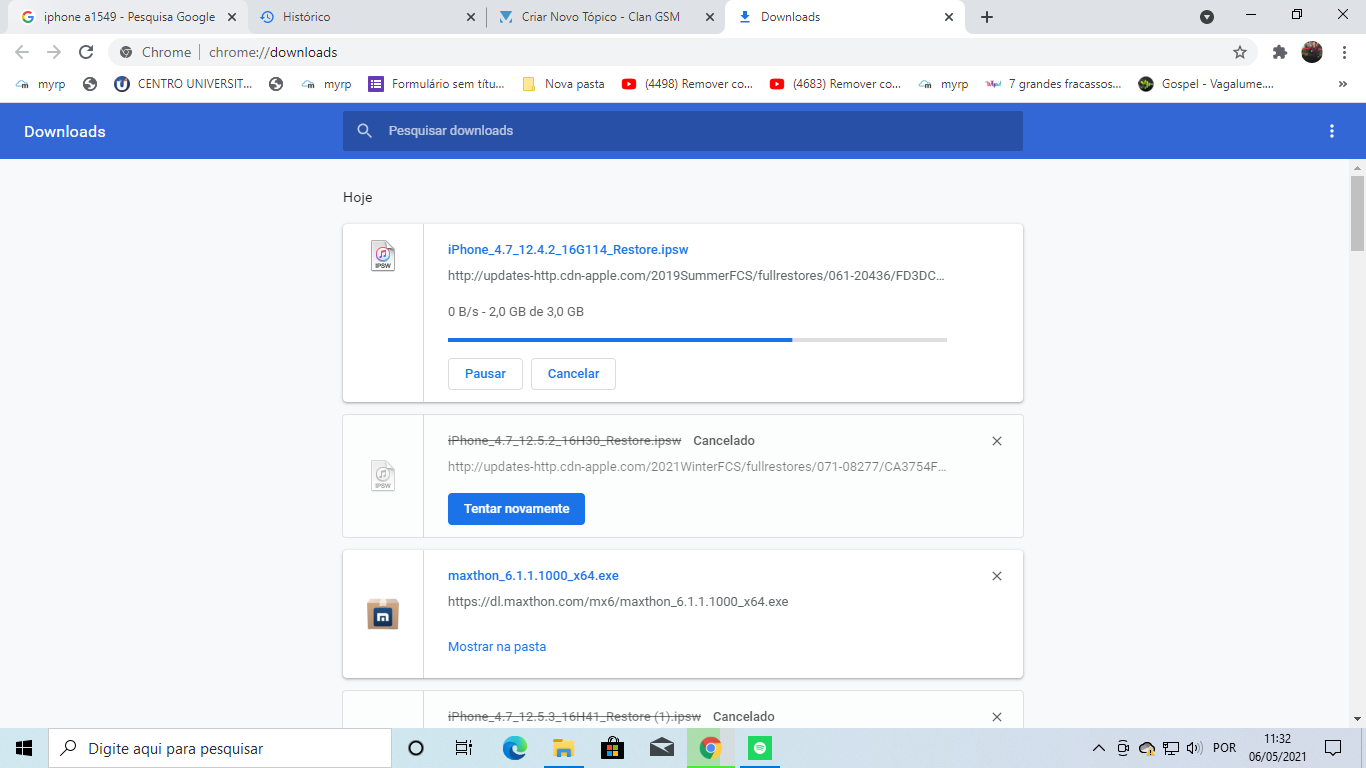The width and height of the screenshot is (1366, 768).
Task: Click the 12.4.2 download progress bar
Action: click(697, 340)
